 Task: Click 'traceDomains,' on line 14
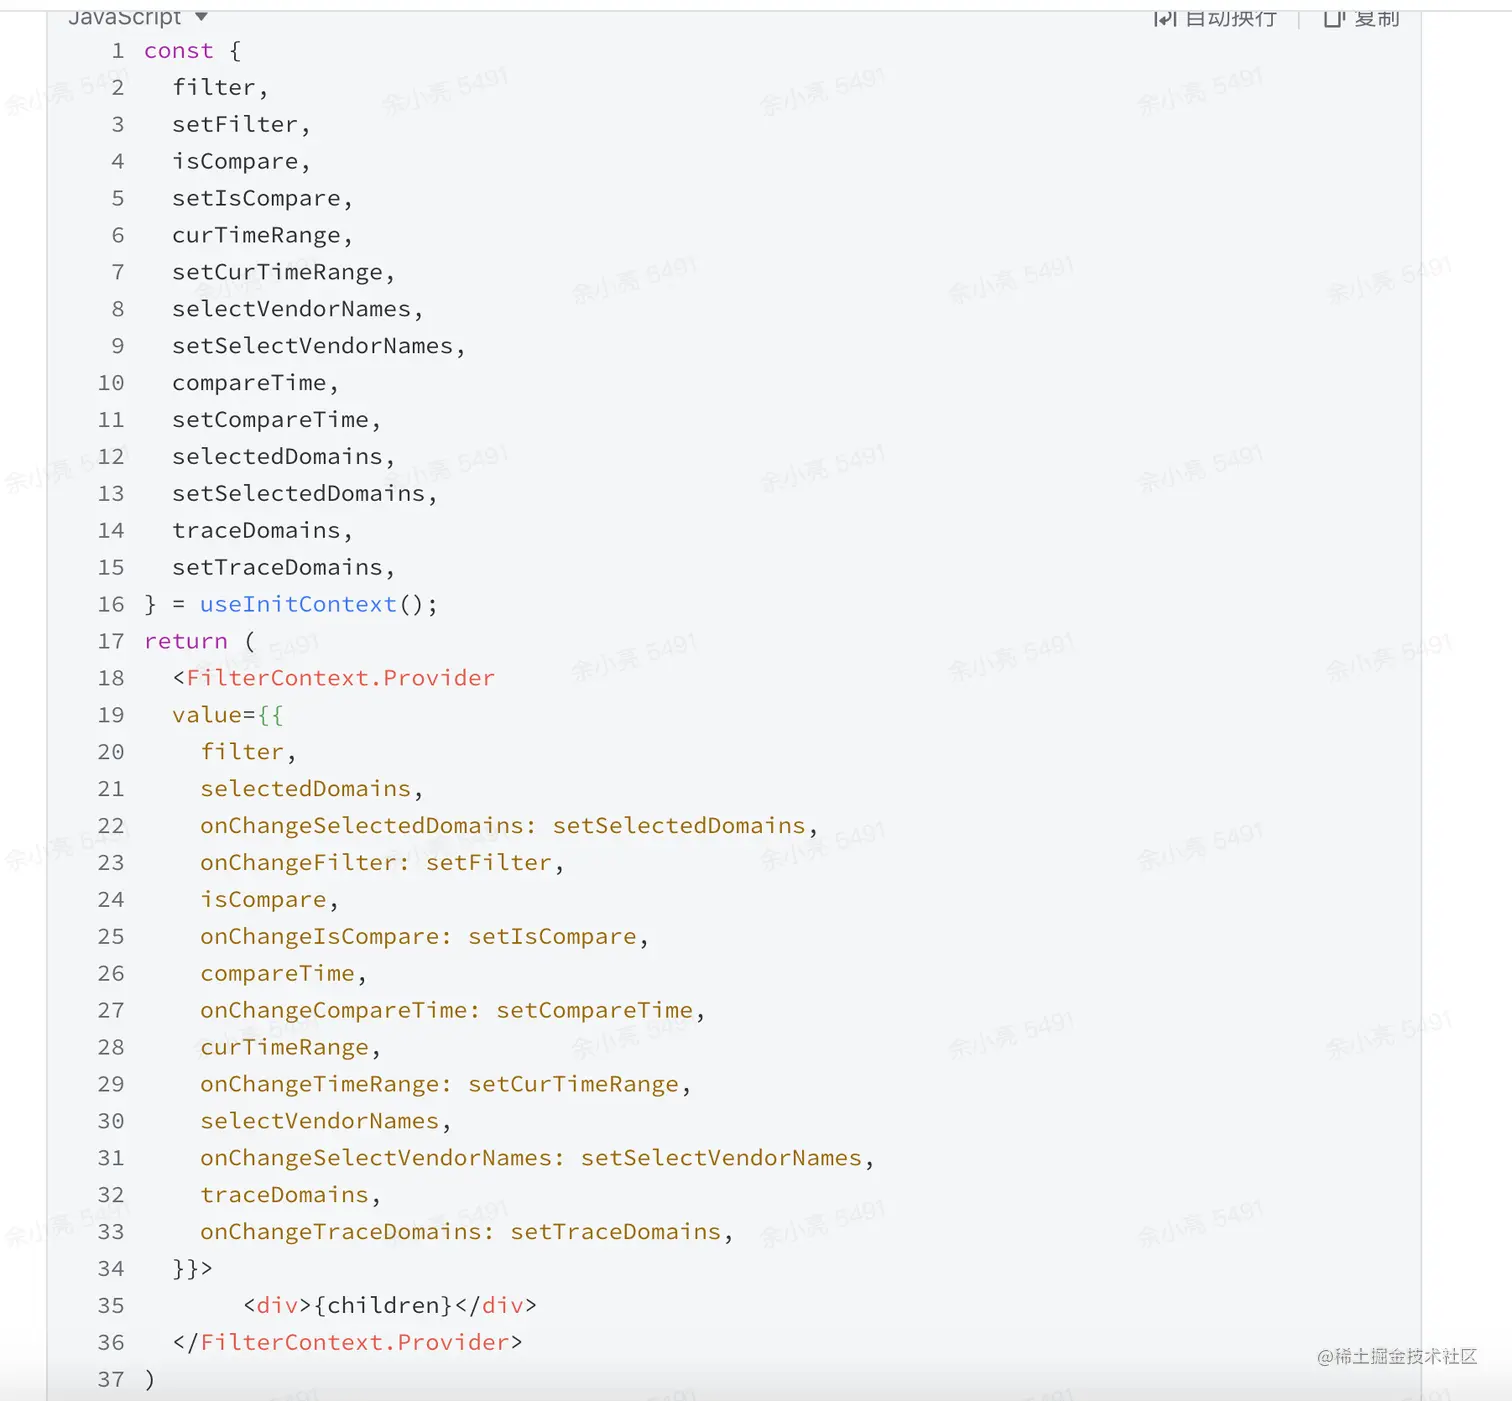[x=262, y=531]
